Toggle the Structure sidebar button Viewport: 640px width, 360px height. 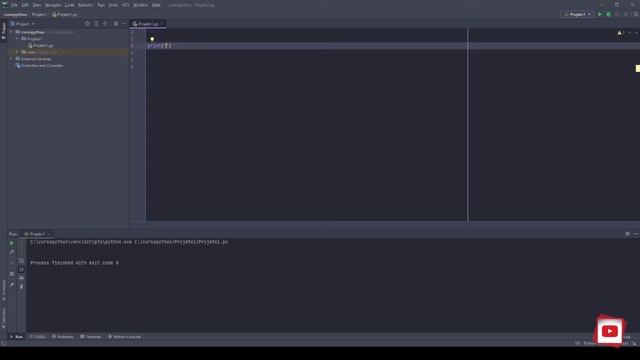point(4,290)
